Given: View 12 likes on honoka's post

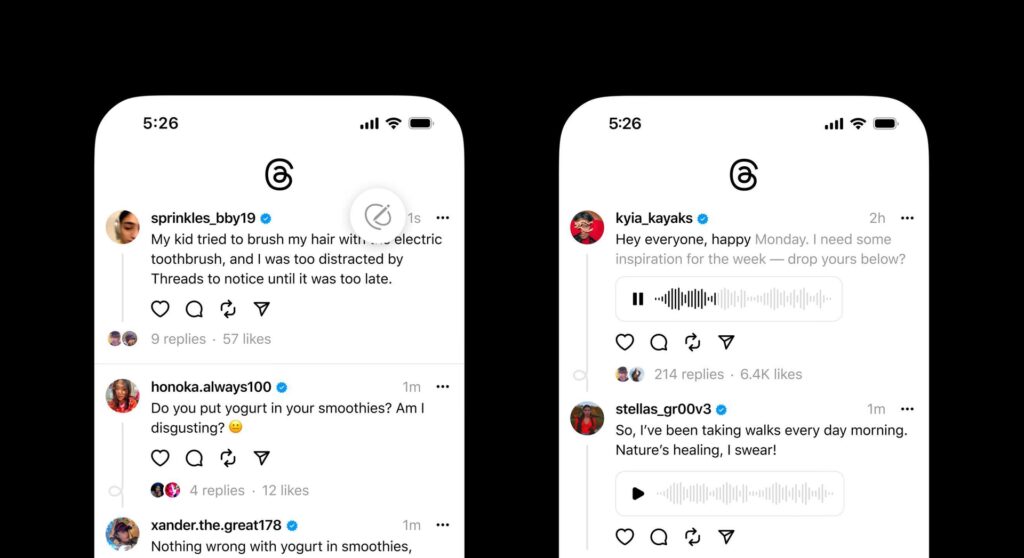Looking at the screenshot, I should pos(285,491).
